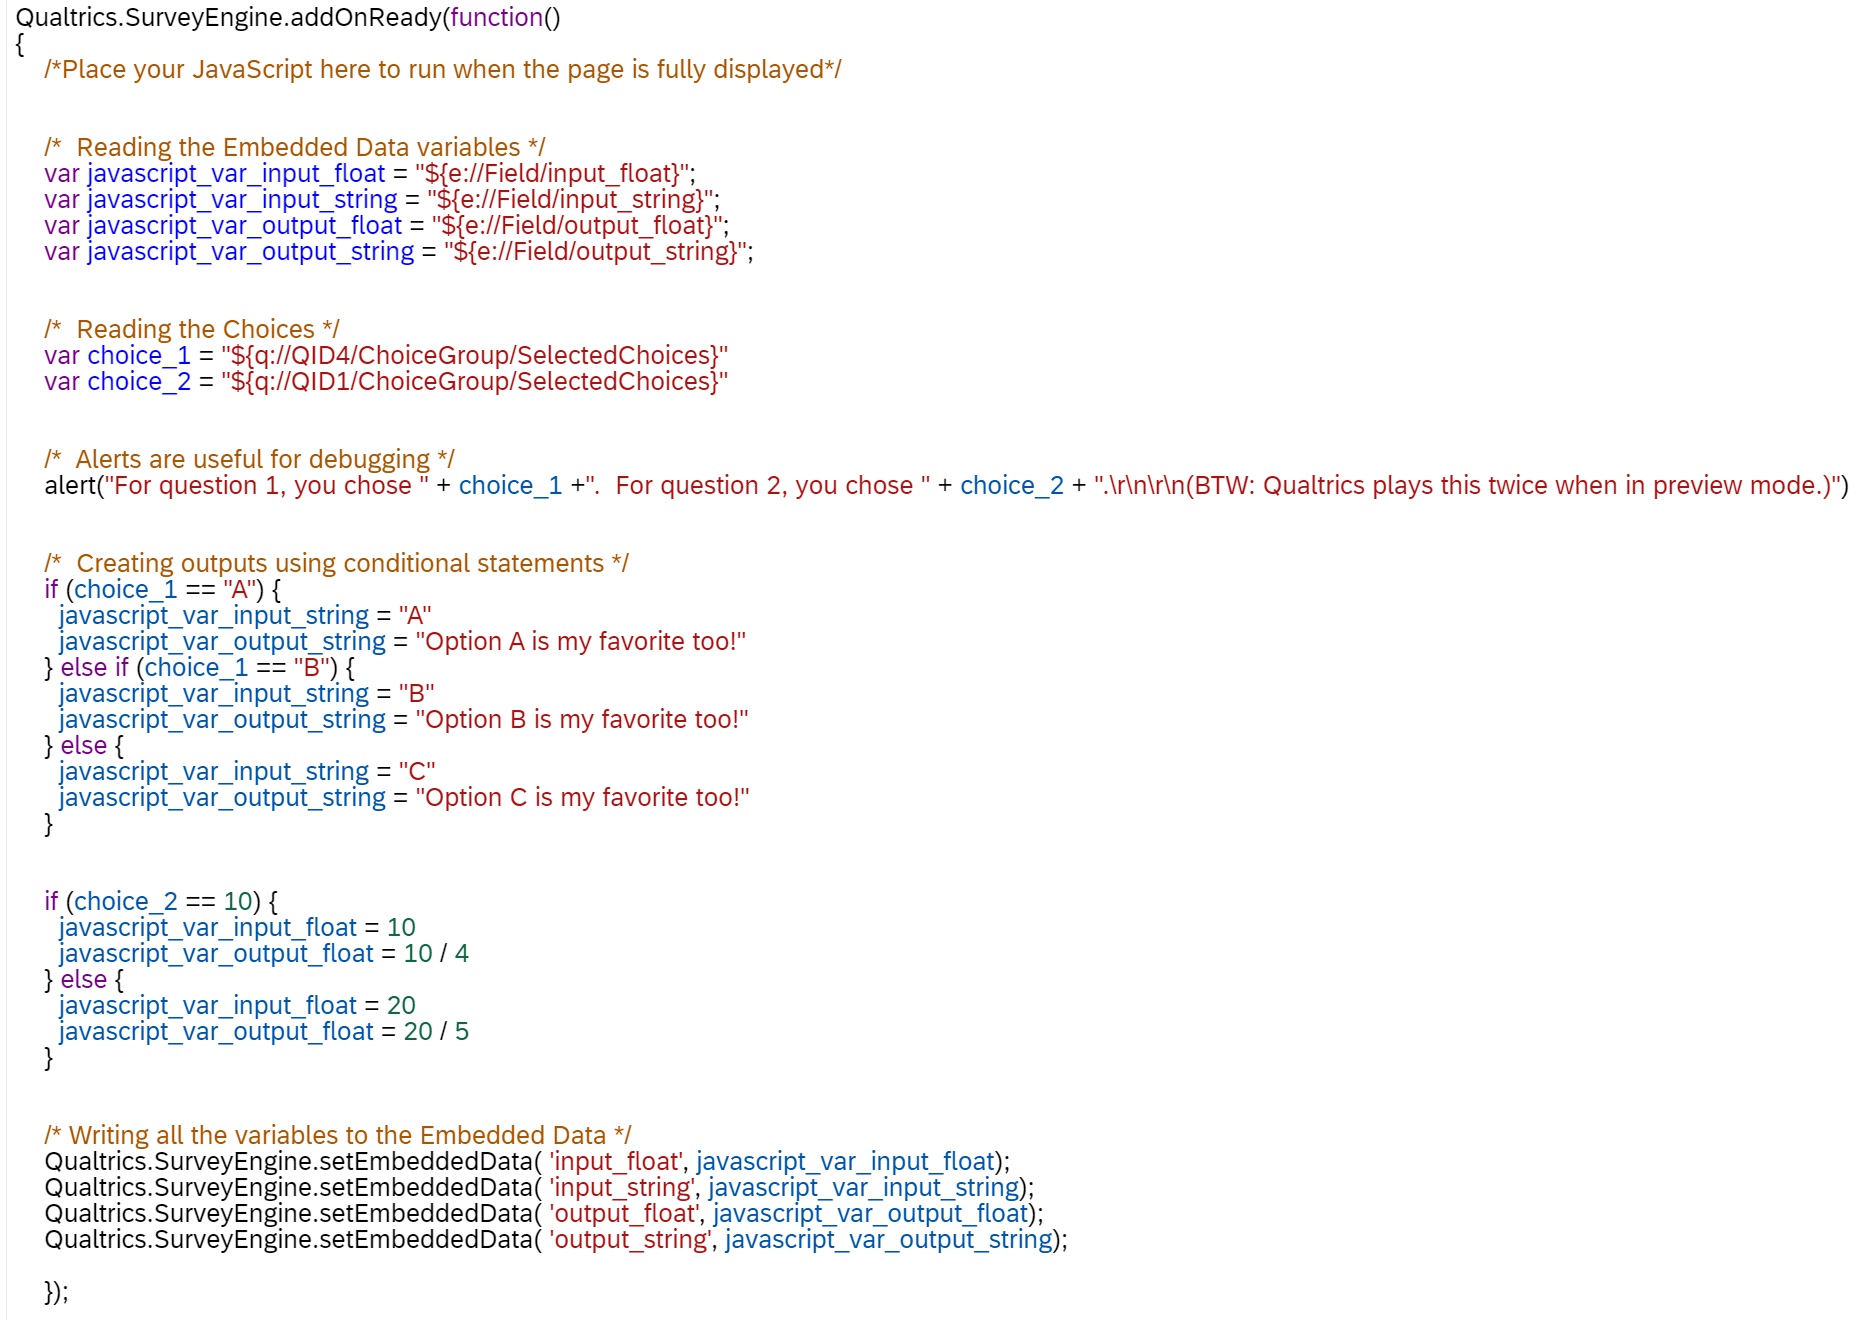
Task: Click the "Option B is my favorite too!" string
Action: pyautogui.click(x=581, y=720)
